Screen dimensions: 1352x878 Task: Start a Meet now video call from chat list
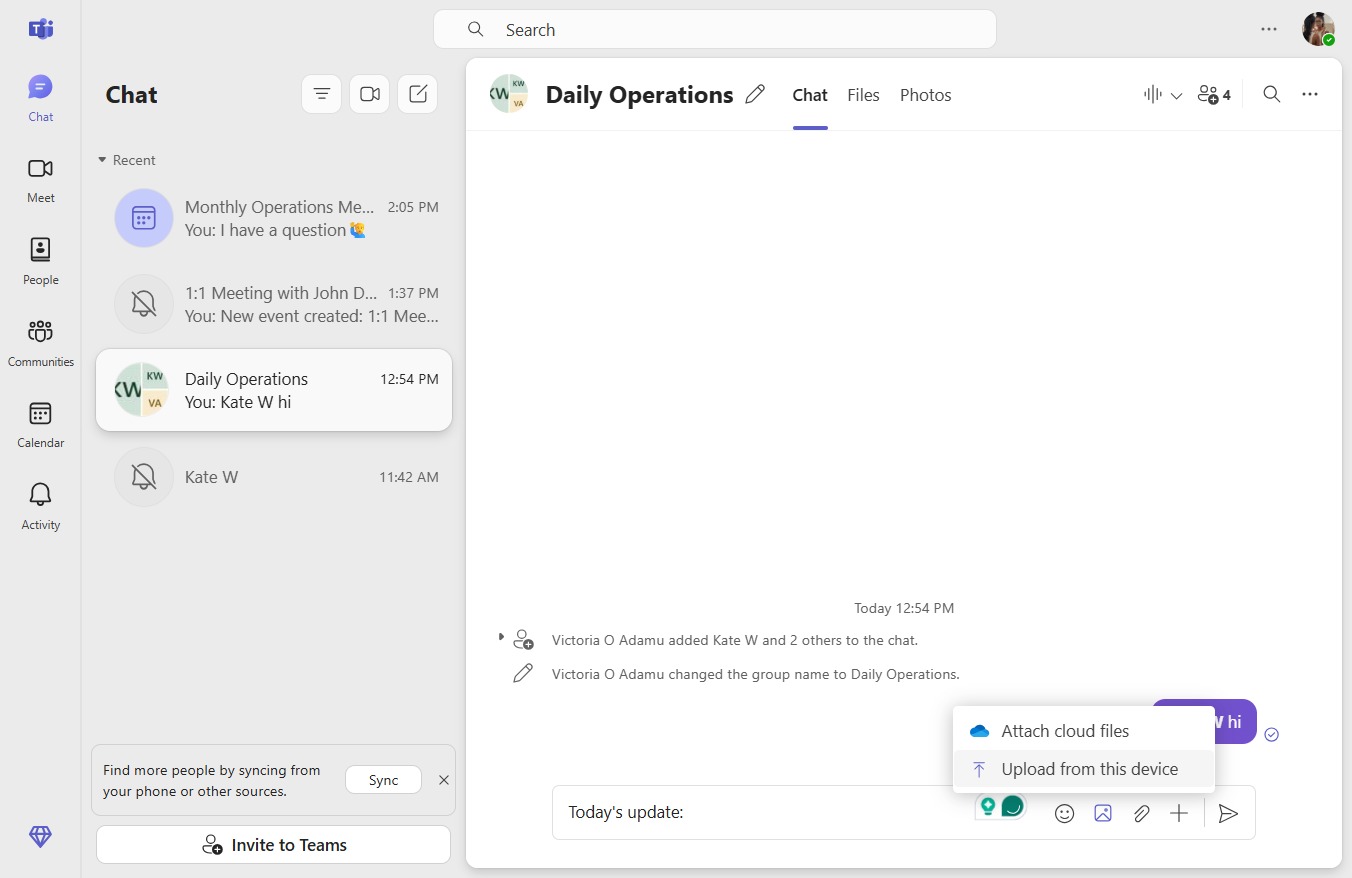point(369,94)
